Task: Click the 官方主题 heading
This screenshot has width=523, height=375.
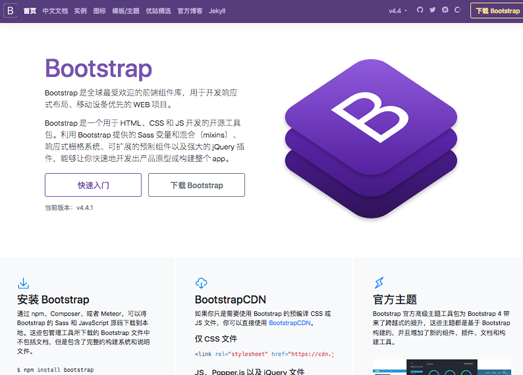Action: (395, 299)
